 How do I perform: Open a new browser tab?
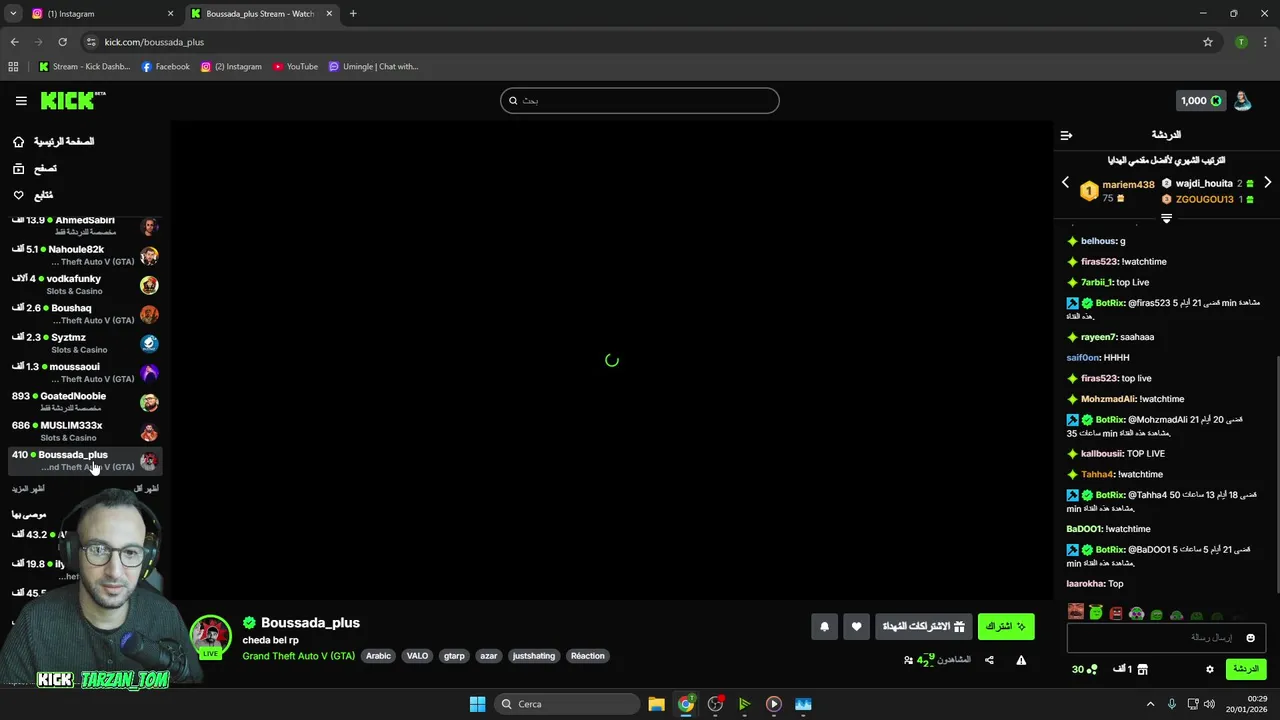tap(353, 14)
